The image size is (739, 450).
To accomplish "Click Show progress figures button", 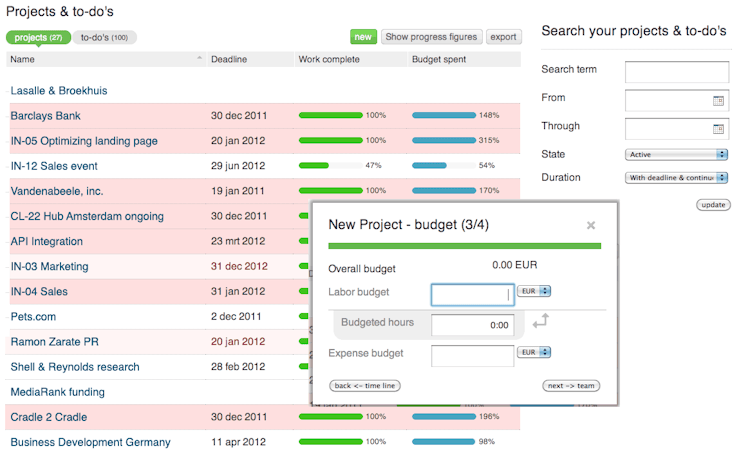I will coord(431,37).
